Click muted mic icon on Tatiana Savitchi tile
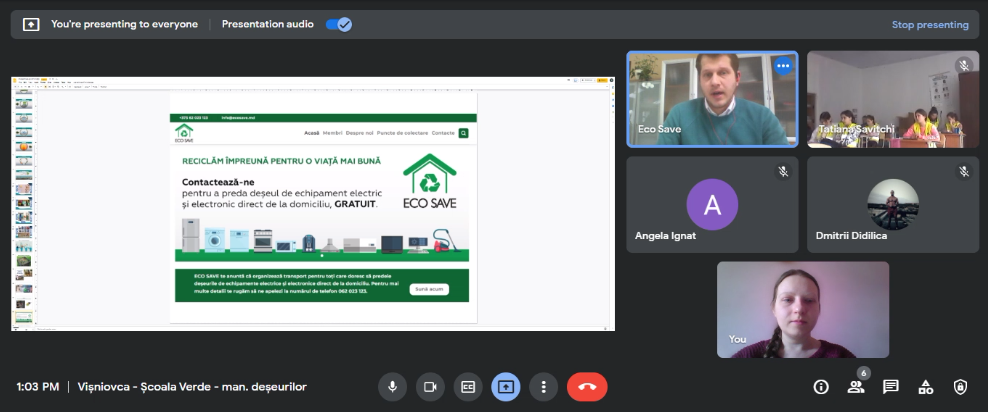The width and height of the screenshot is (988, 412). click(963, 66)
